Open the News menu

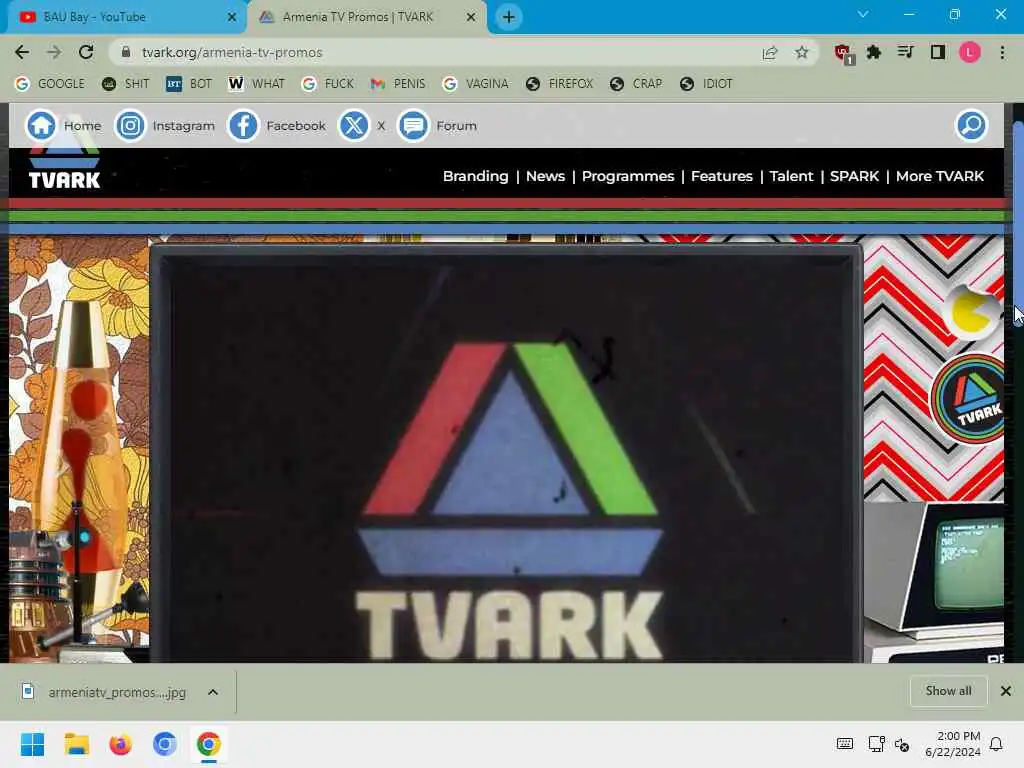[x=545, y=176]
